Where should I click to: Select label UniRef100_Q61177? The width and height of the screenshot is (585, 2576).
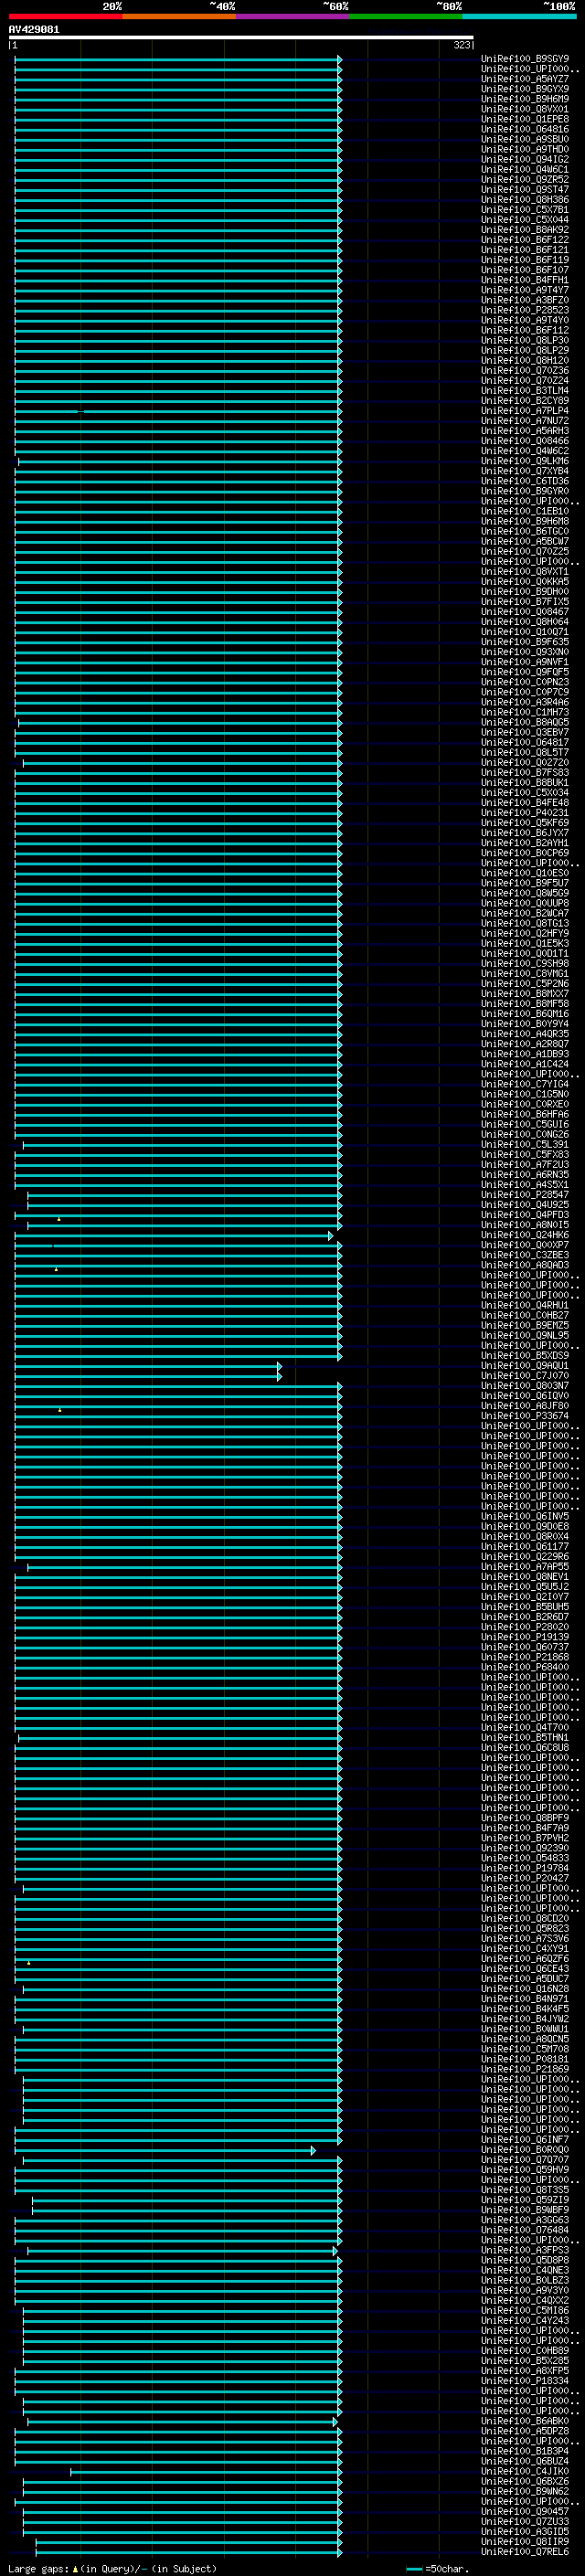pos(525,1546)
